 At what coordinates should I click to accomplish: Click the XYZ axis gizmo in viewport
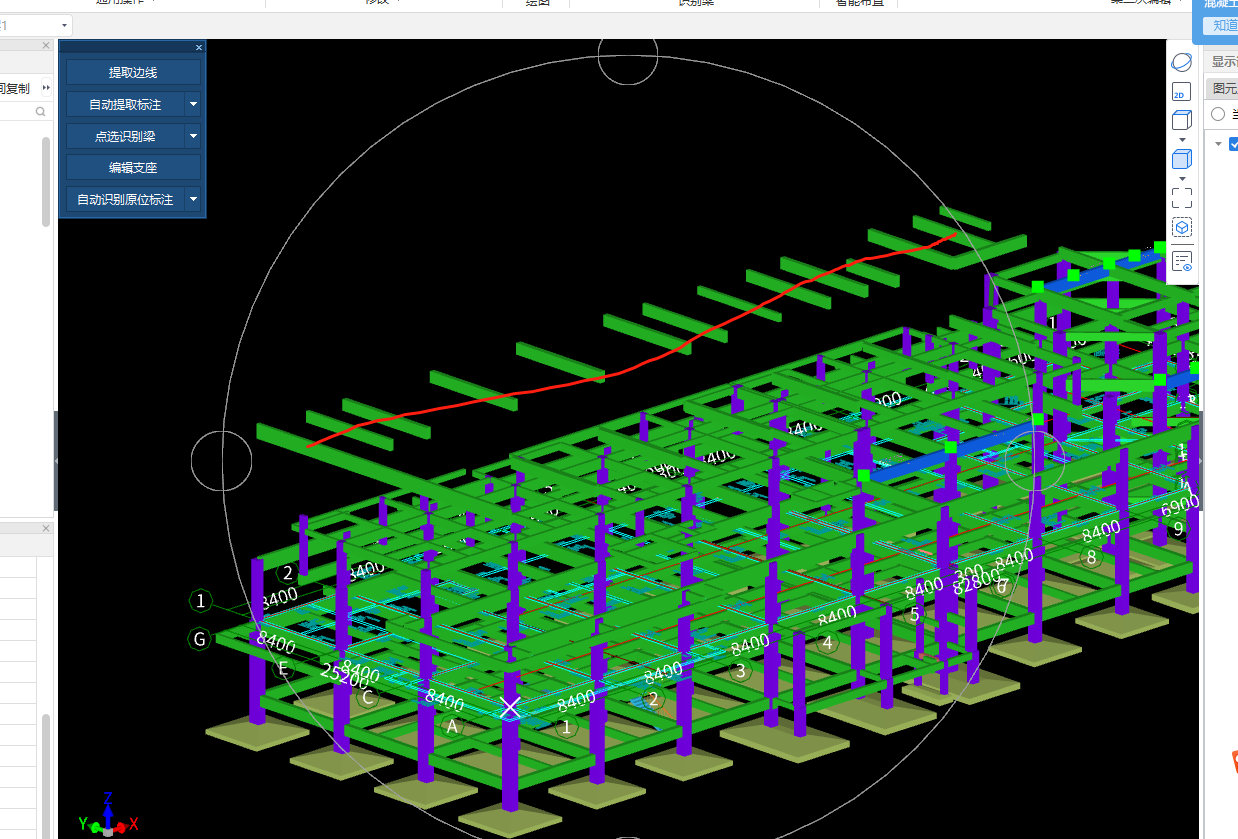107,815
